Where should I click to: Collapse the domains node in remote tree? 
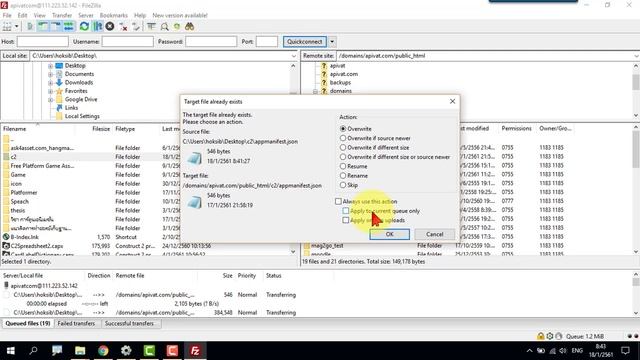315,91
